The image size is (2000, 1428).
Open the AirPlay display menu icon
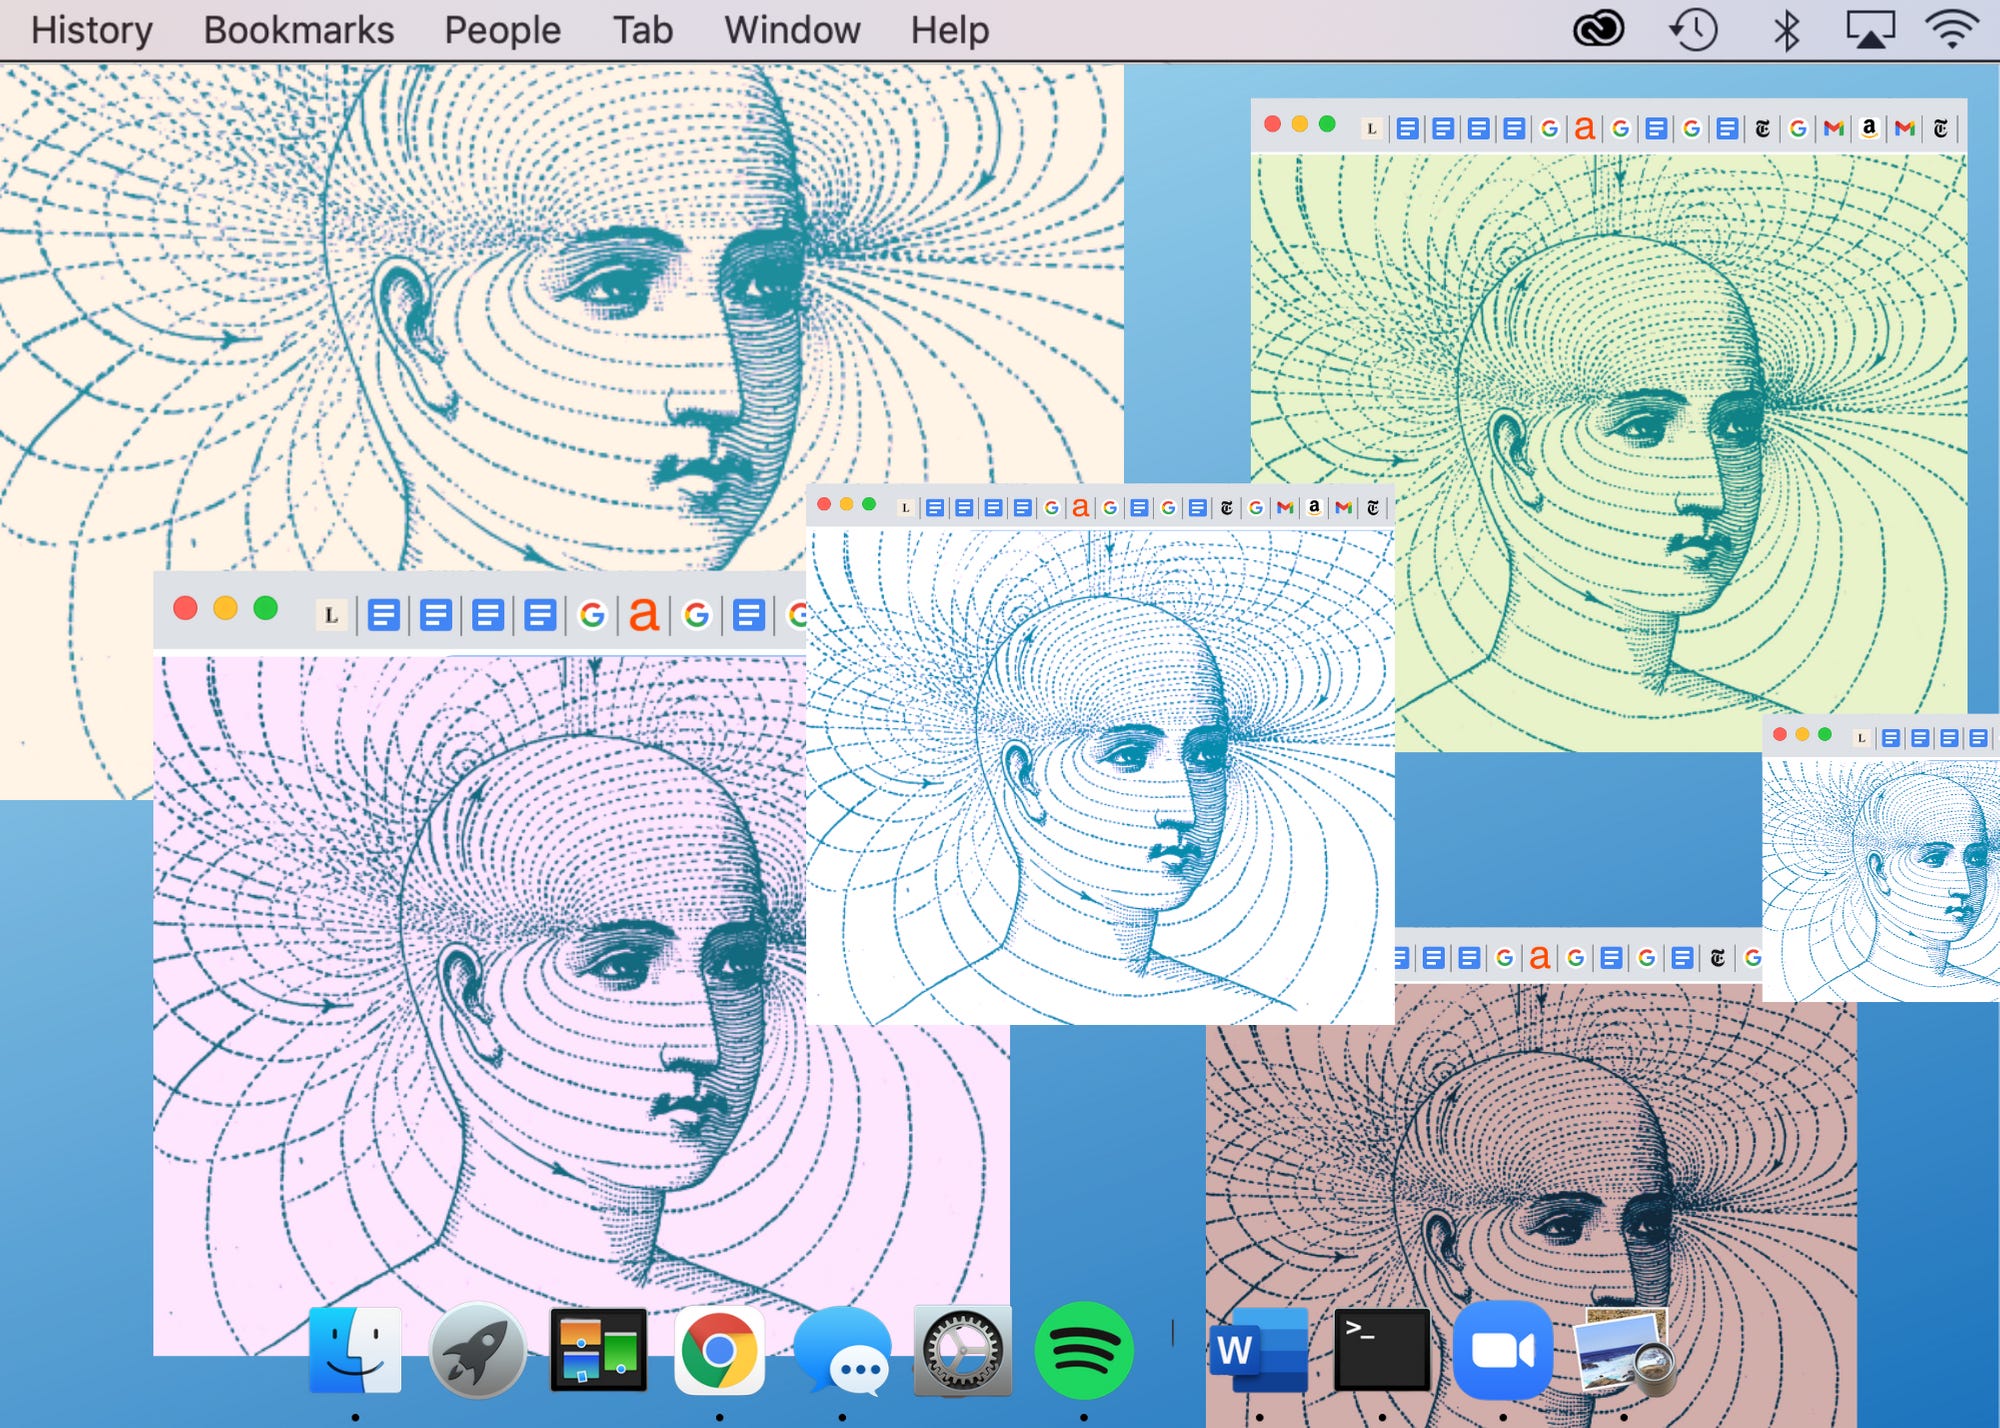point(1870,30)
